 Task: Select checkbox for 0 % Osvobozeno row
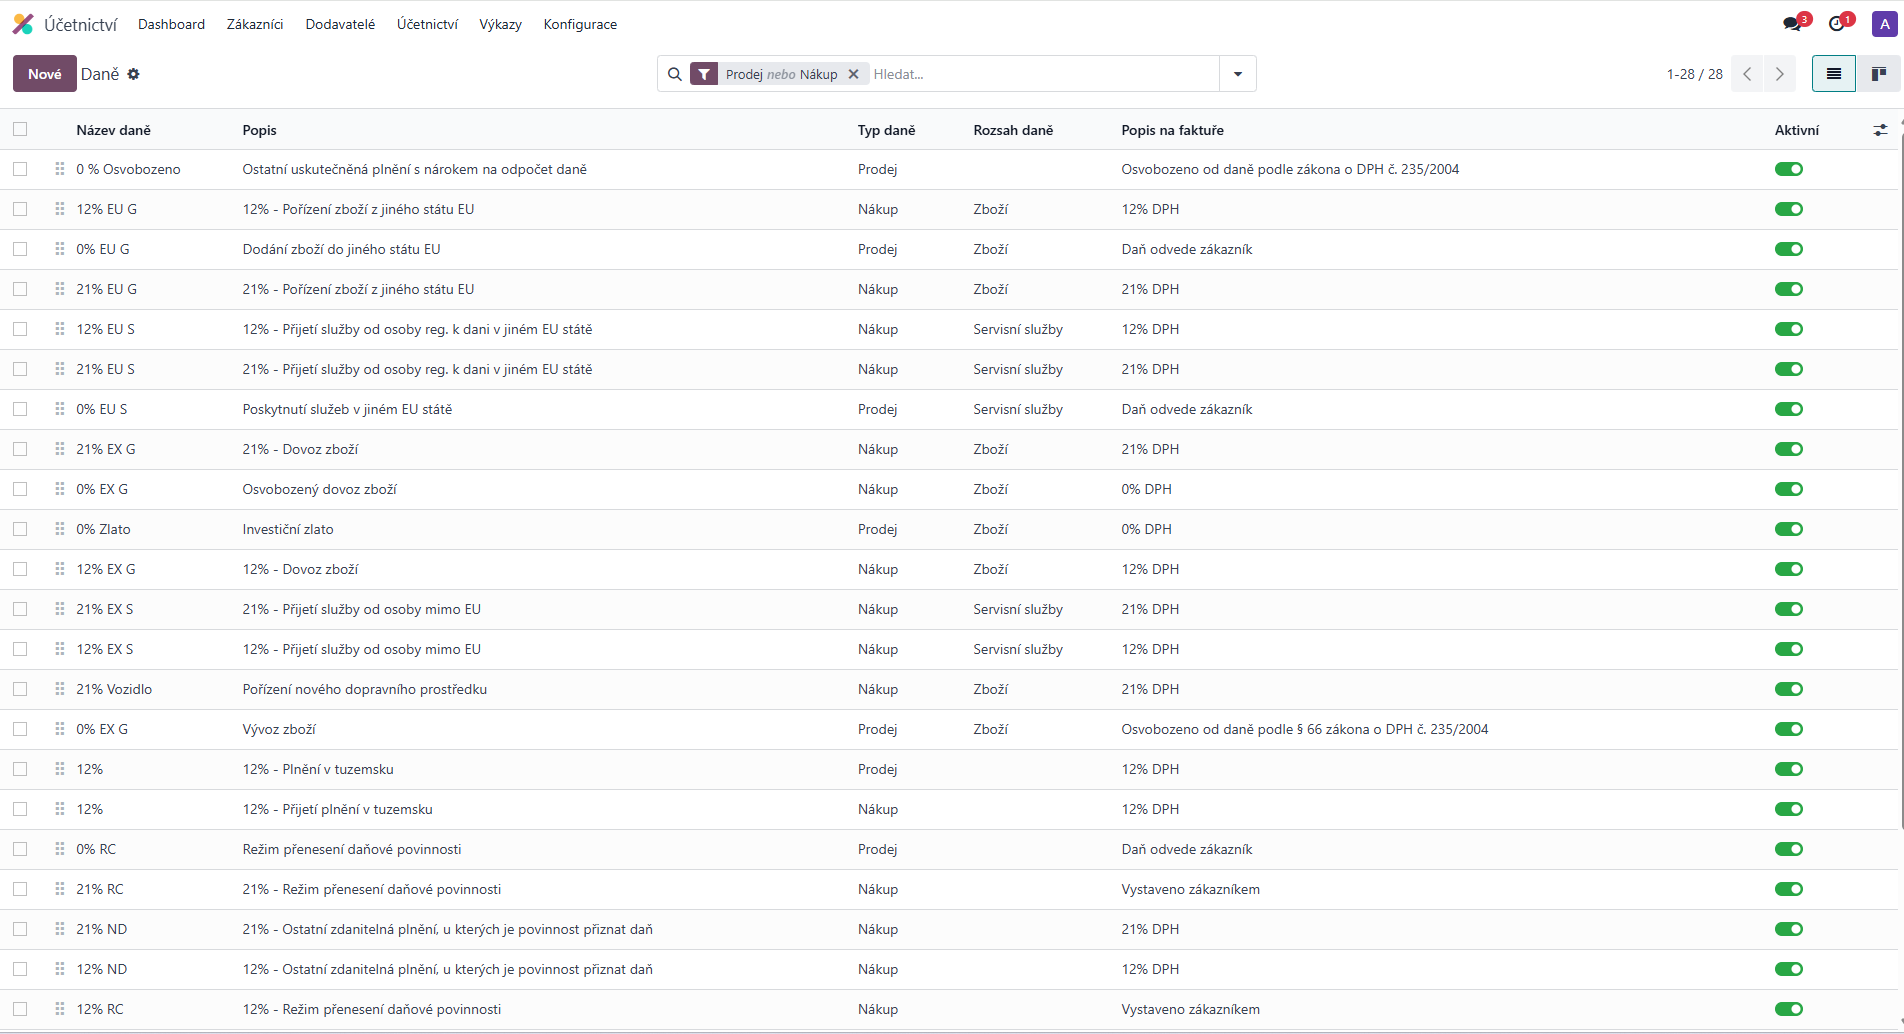tap(20, 169)
